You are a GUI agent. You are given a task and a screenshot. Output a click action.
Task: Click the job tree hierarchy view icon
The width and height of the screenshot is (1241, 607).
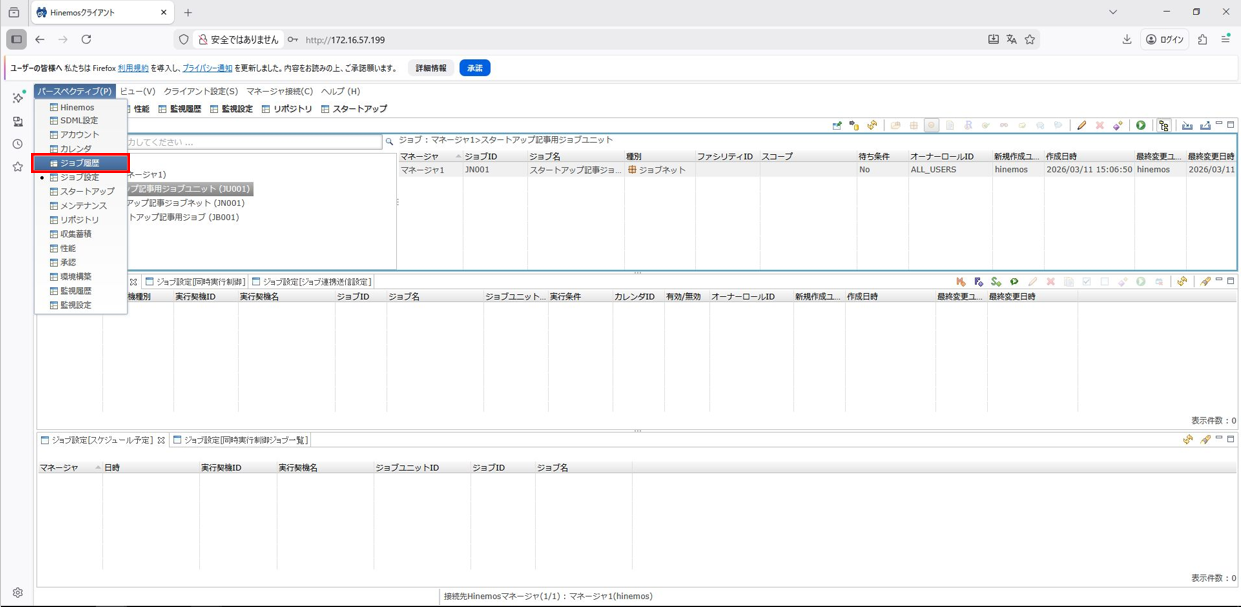pyautogui.click(x=1164, y=126)
